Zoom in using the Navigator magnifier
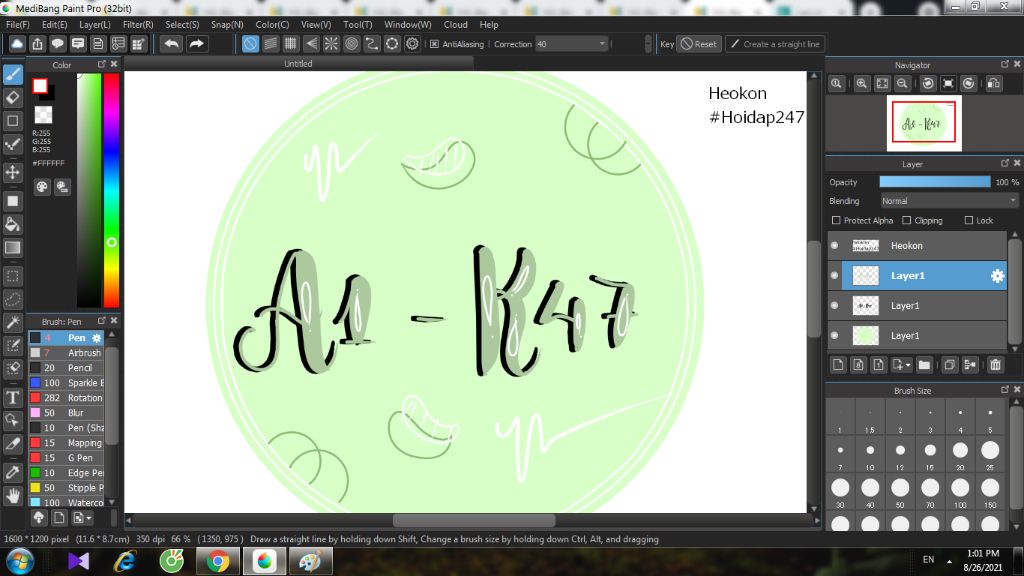Image resolution: width=1024 pixels, height=576 pixels. point(861,84)
